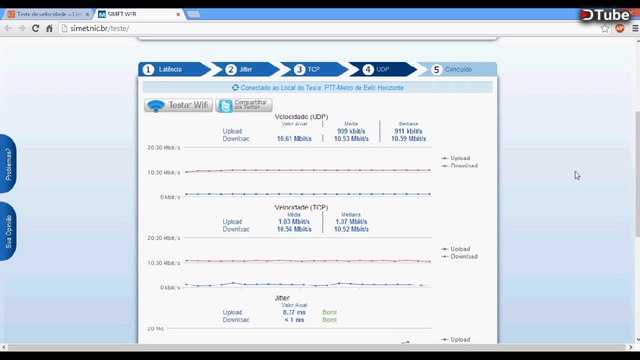640x360 pixels.
Task: Go to the browser home icon
Action: [x=49, y=28]
